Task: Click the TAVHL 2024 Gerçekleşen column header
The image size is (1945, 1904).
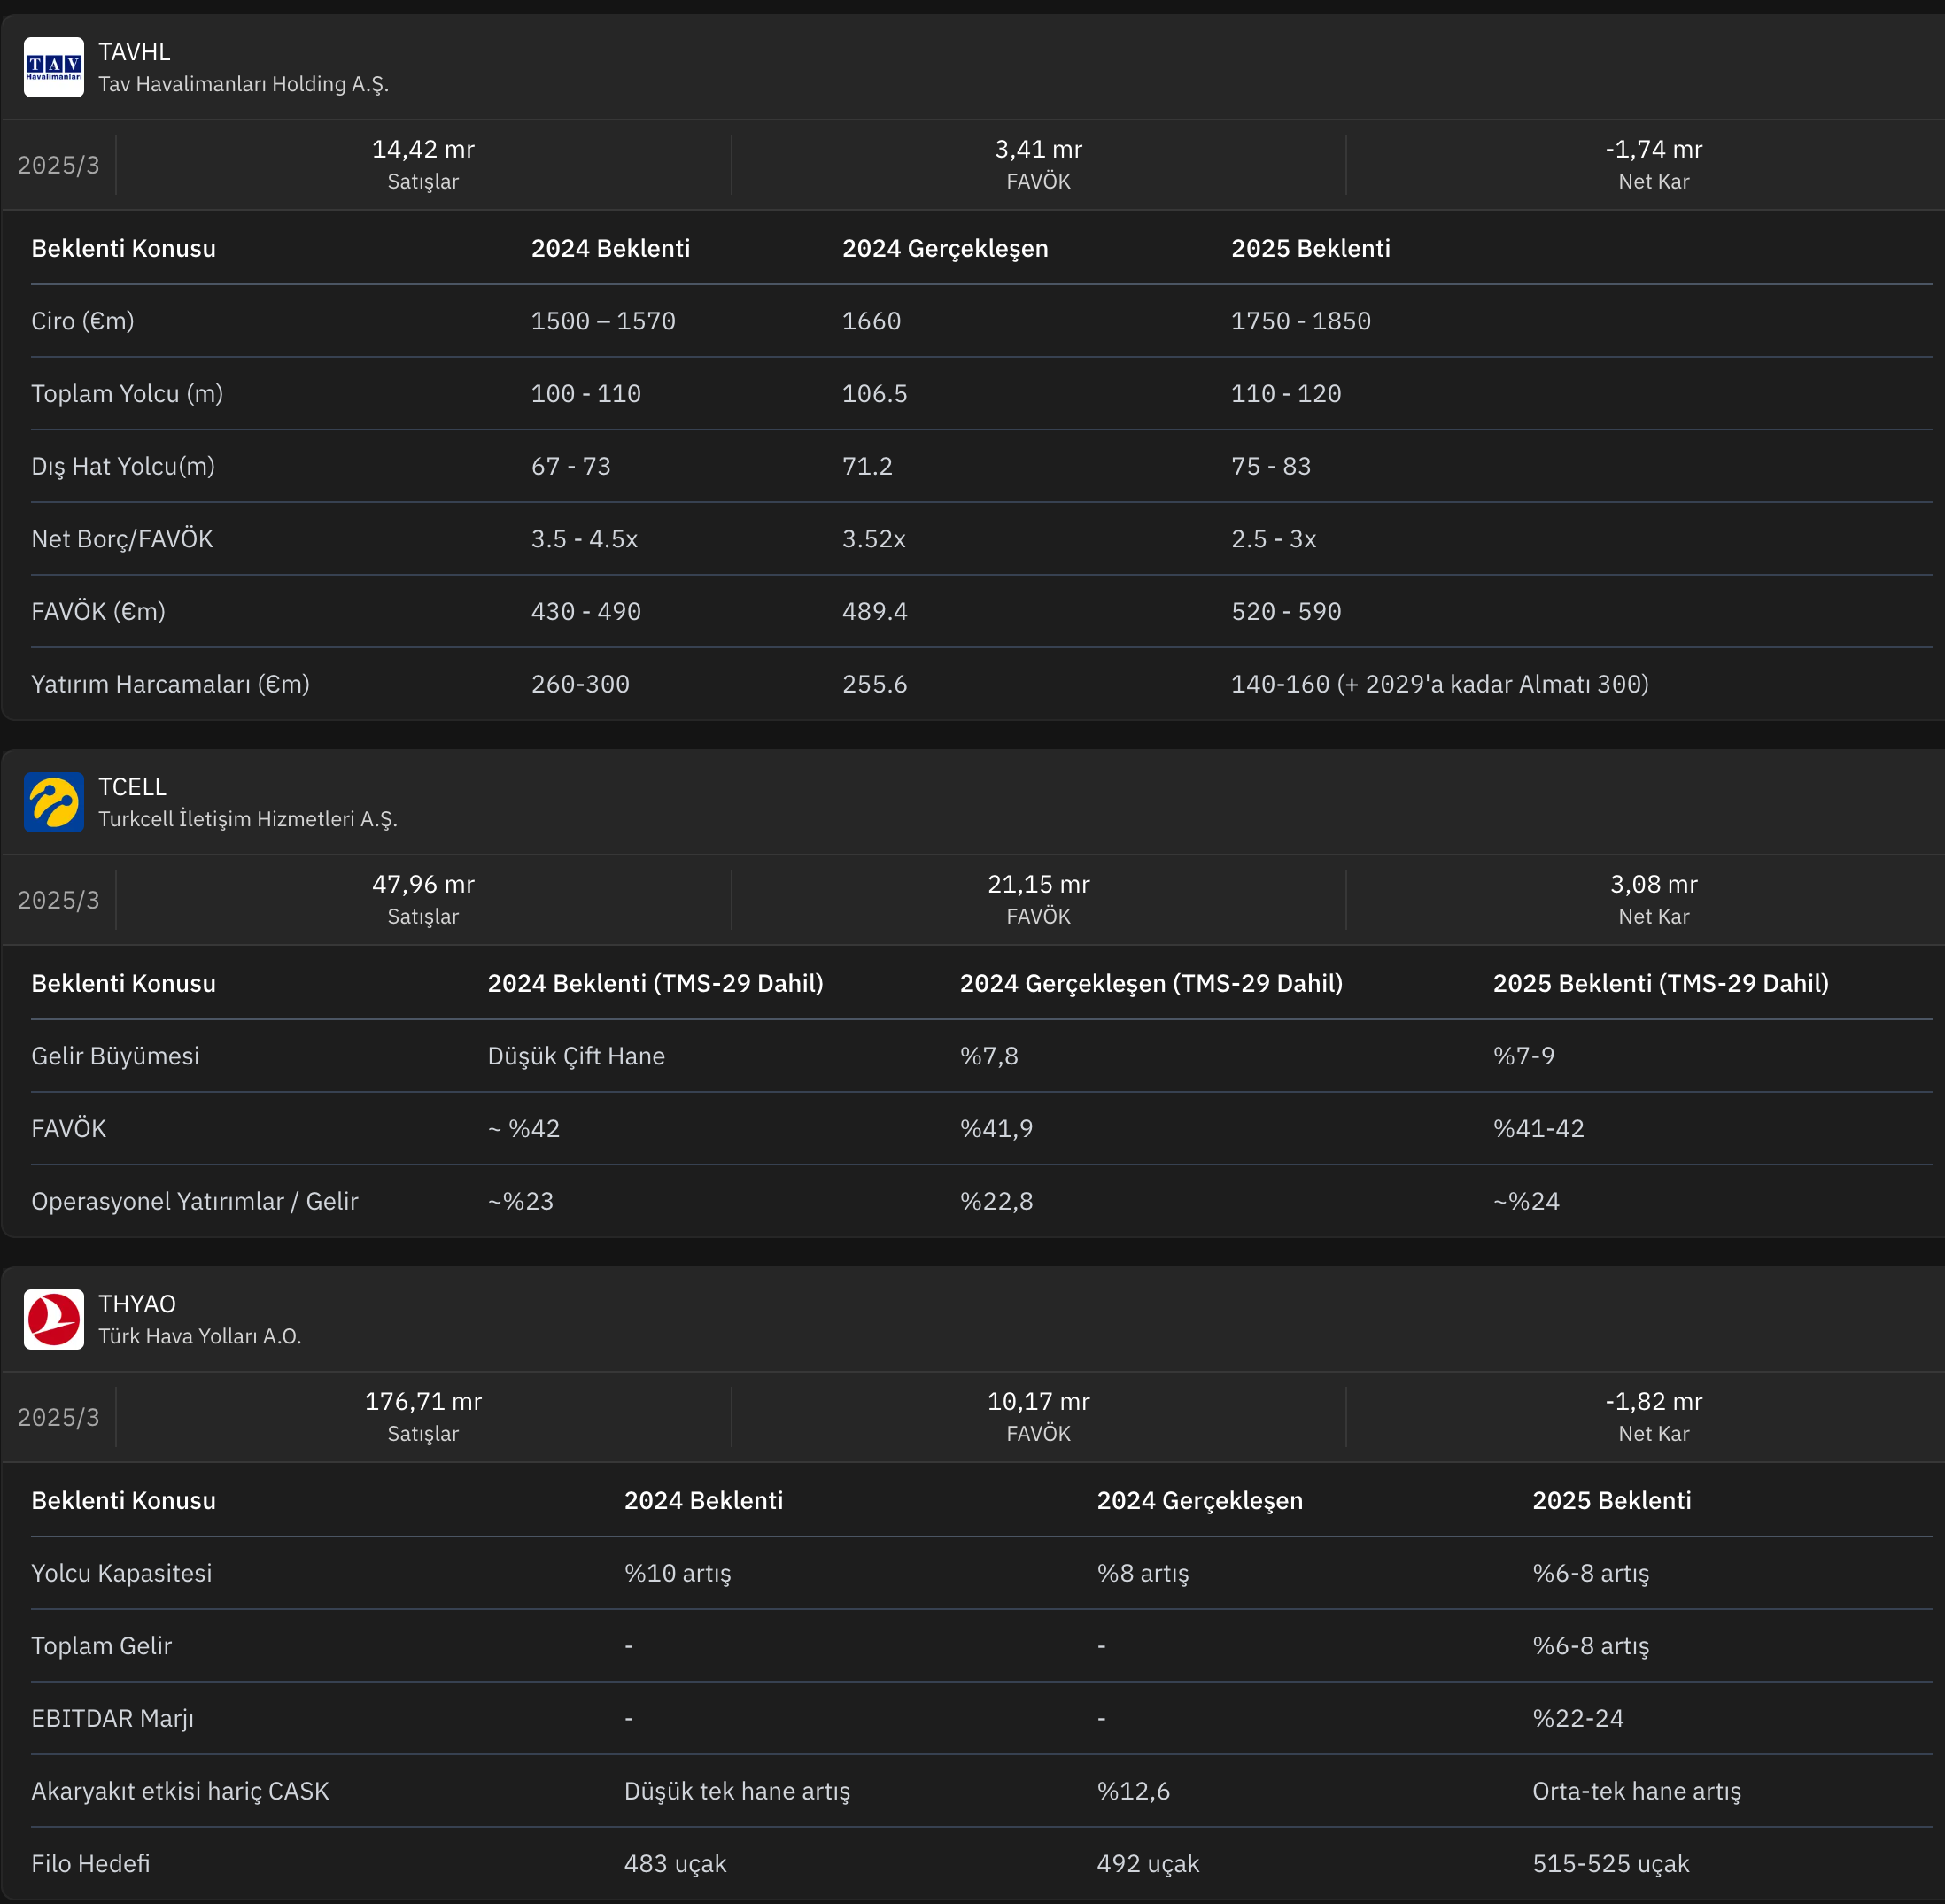Action: point(945,249)
